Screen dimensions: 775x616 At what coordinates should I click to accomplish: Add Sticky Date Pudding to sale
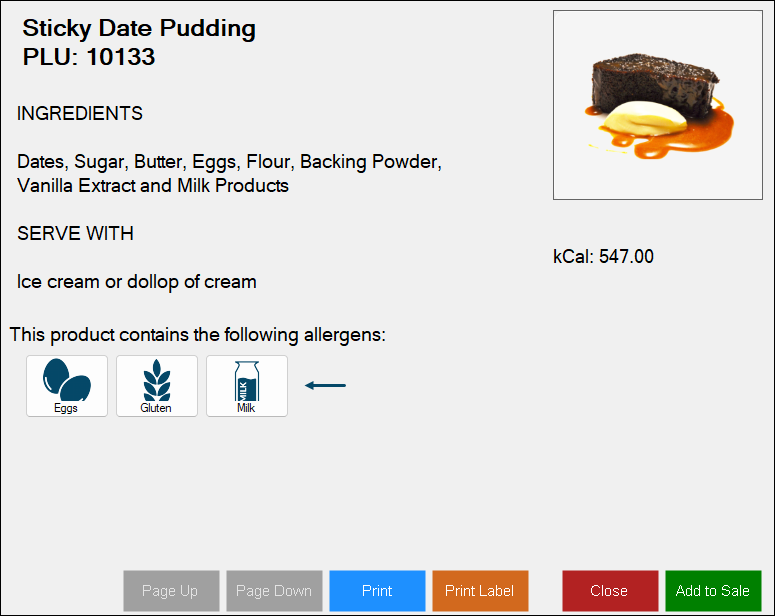click(713, 591)
